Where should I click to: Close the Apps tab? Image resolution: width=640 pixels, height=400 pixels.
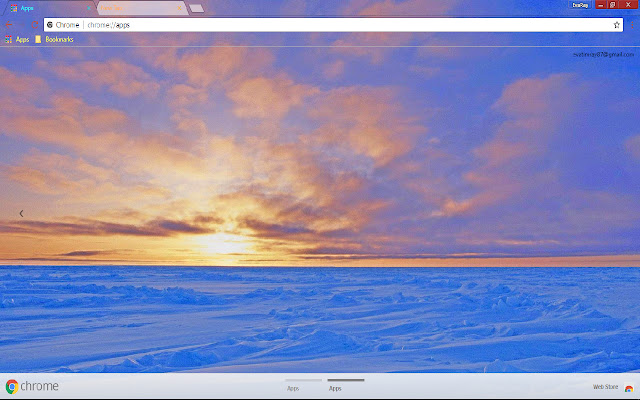pos(89,8)
